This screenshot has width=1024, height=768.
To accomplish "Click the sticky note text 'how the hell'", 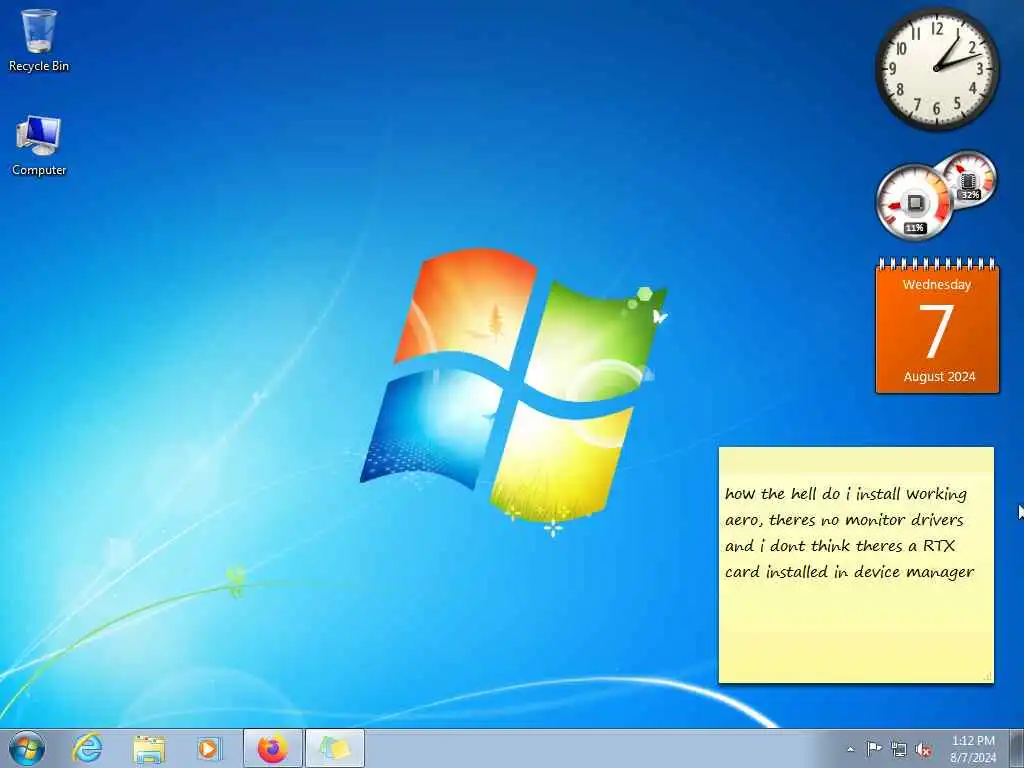I will click(771, 494).
